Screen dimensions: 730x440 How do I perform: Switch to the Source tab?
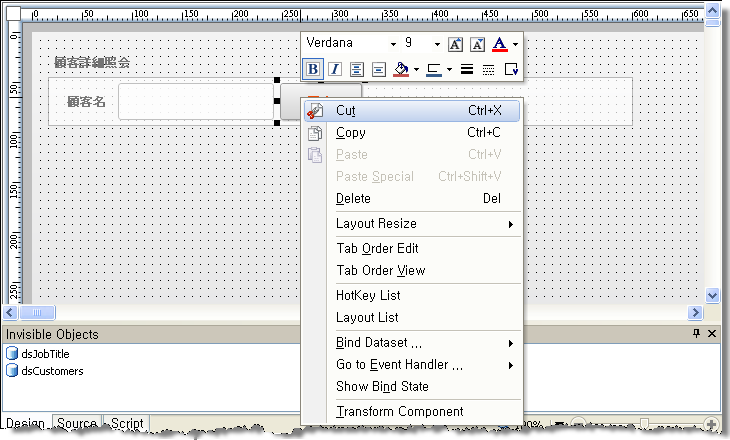[76, 424]
